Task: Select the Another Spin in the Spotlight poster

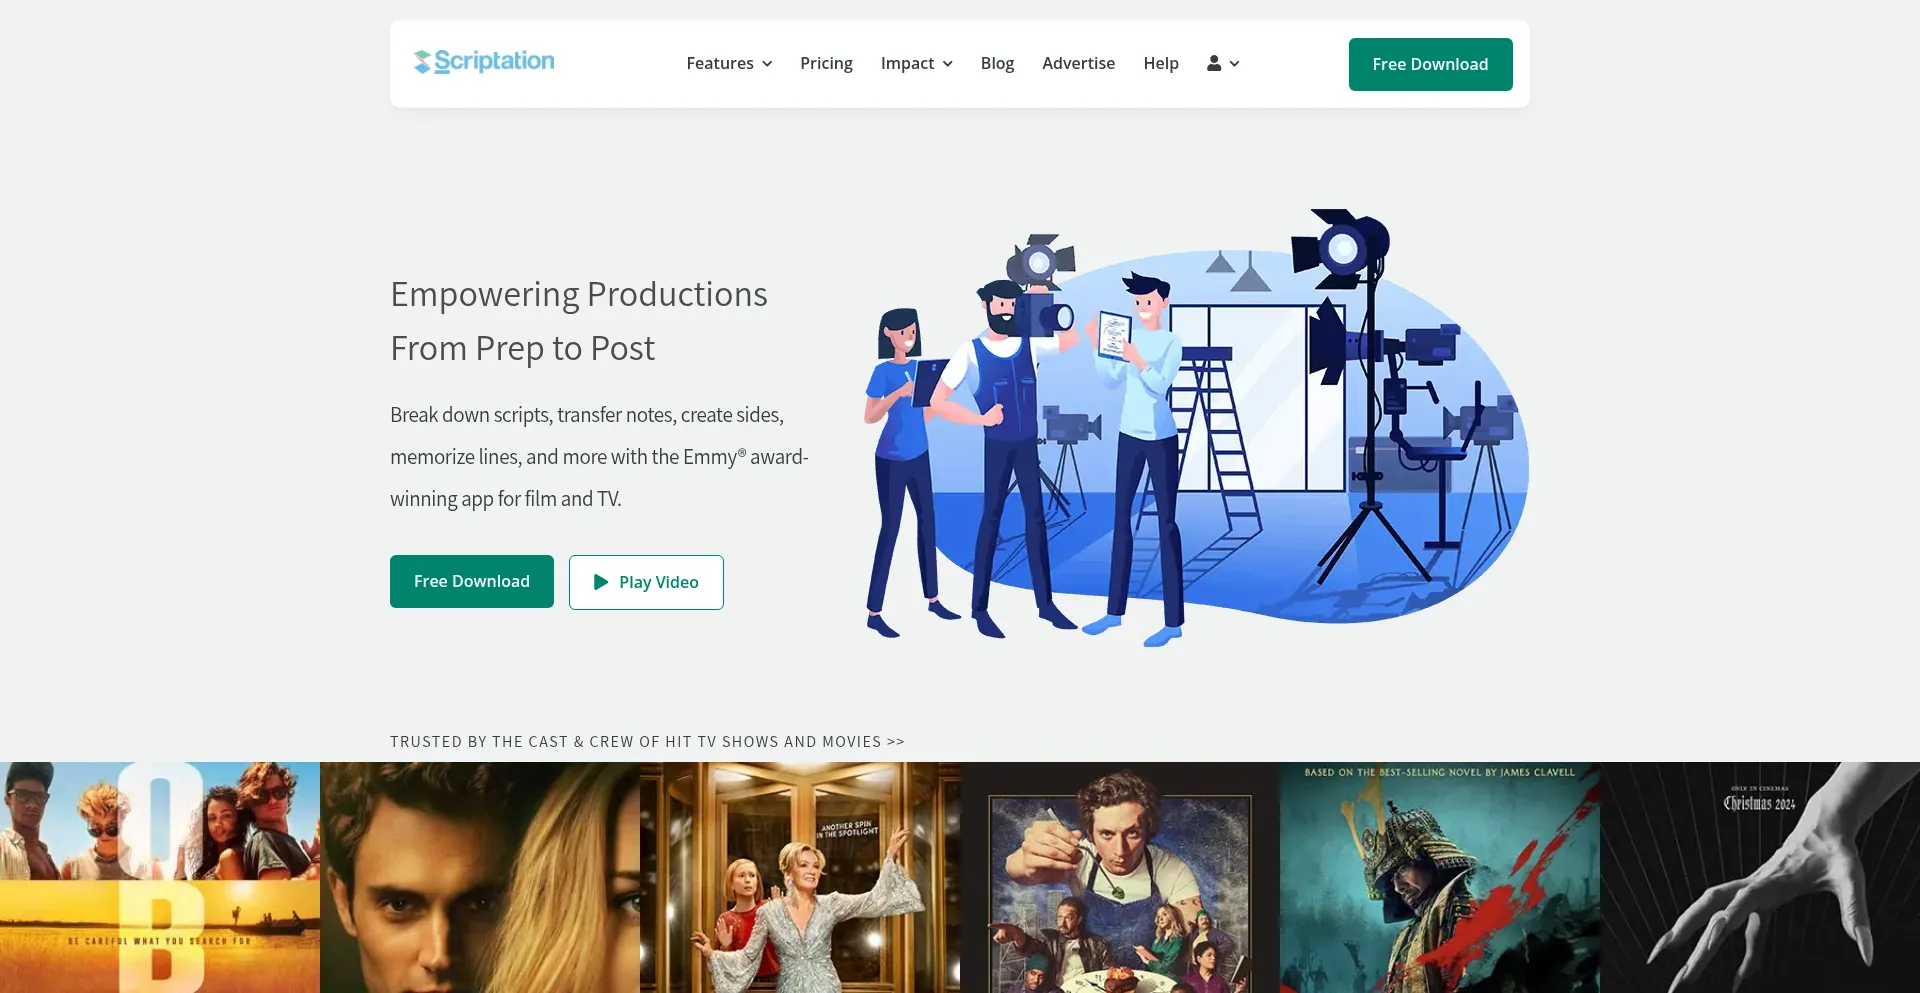Action: point(800,877)
